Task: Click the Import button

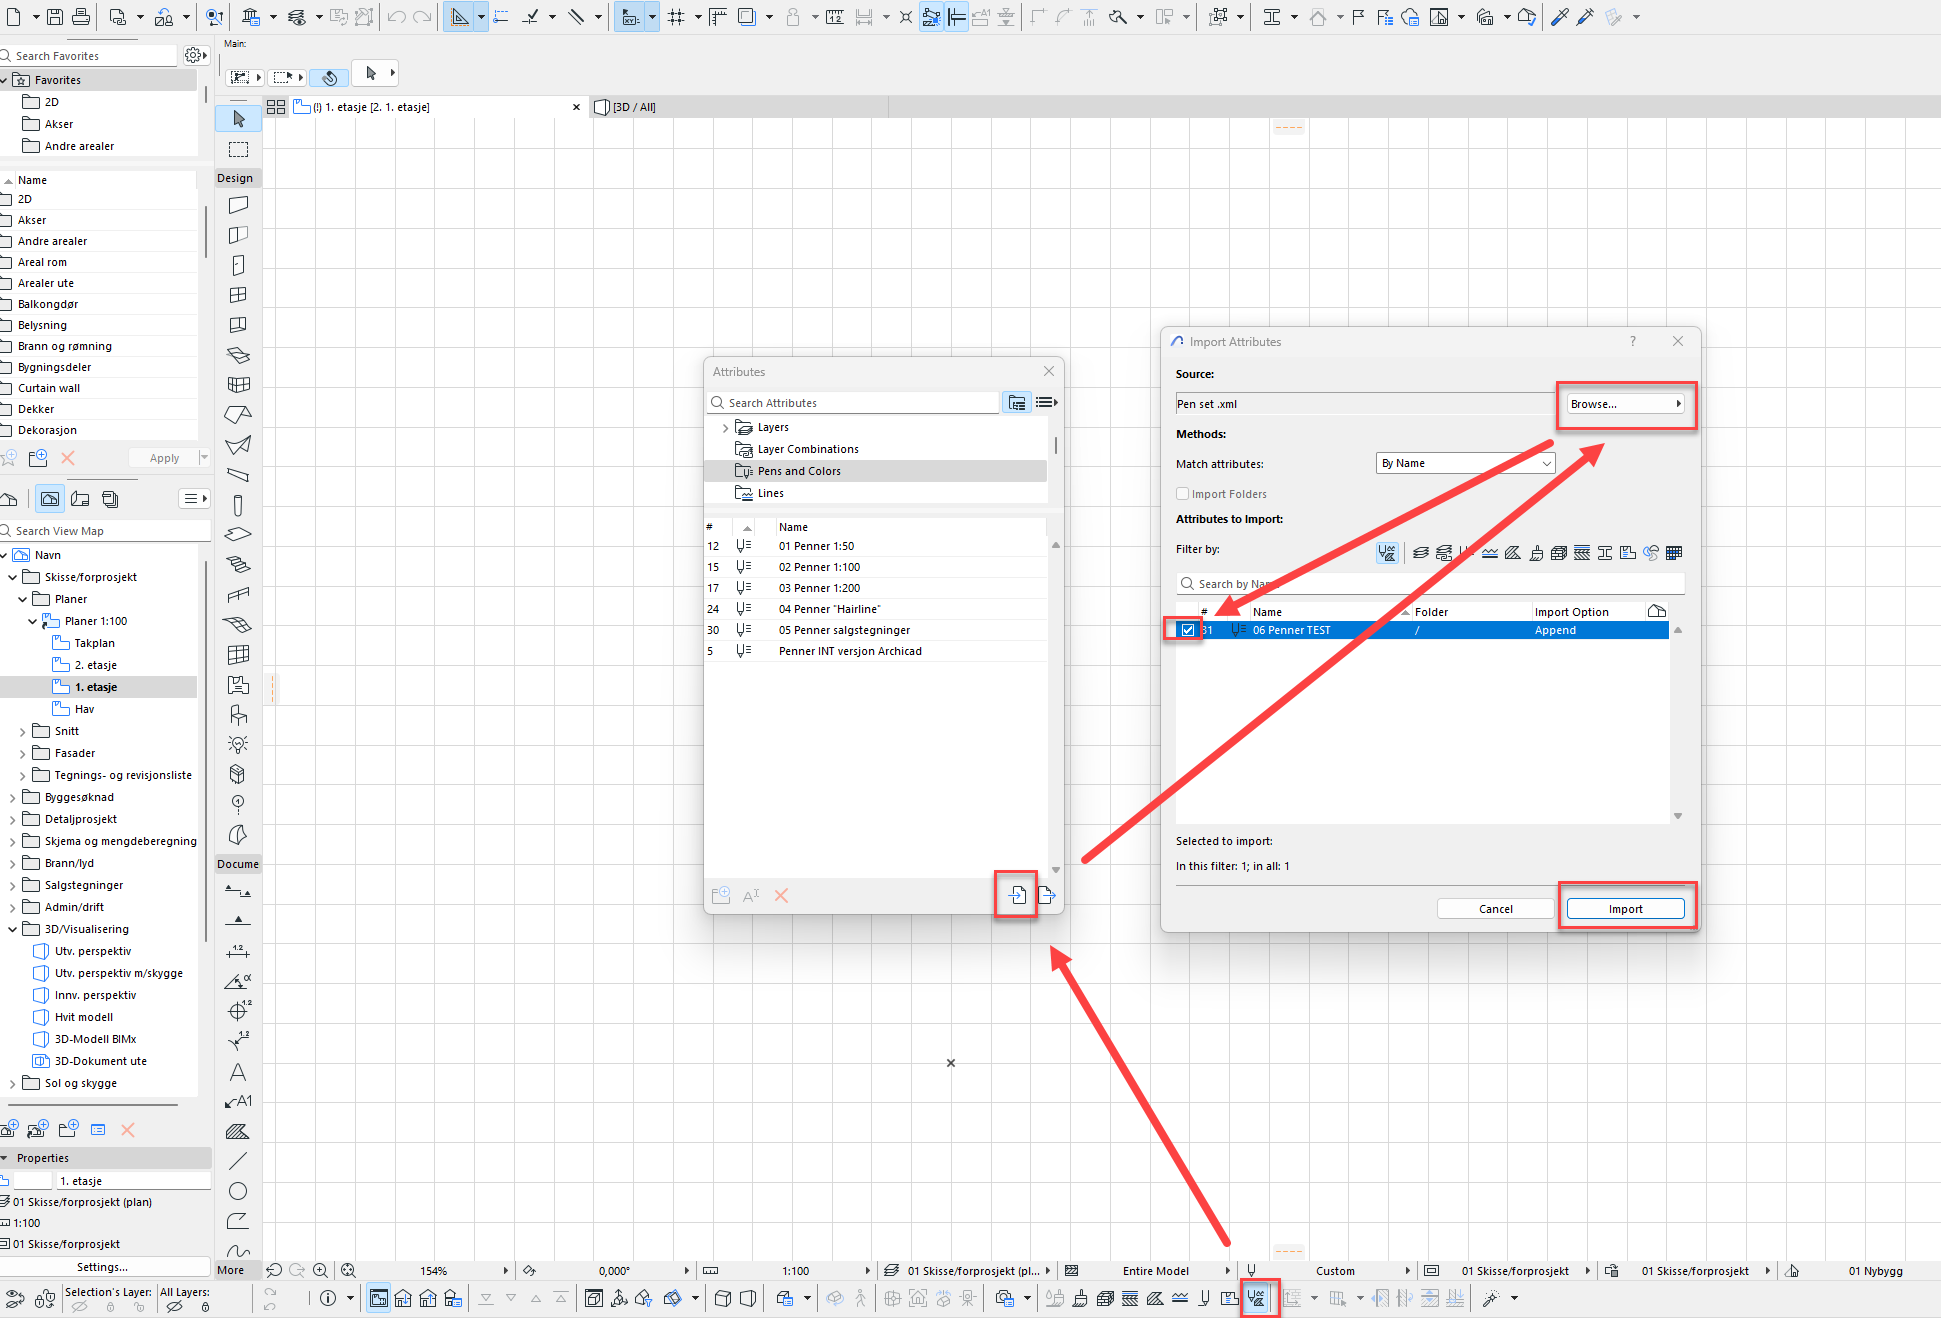Action: (x=1625, y=909)
